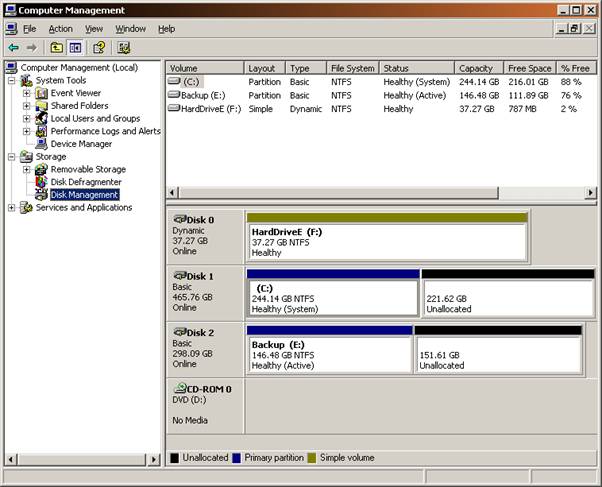Click the Disk Management tree icon
Screen dimensions: 602x487
(41, 195)
